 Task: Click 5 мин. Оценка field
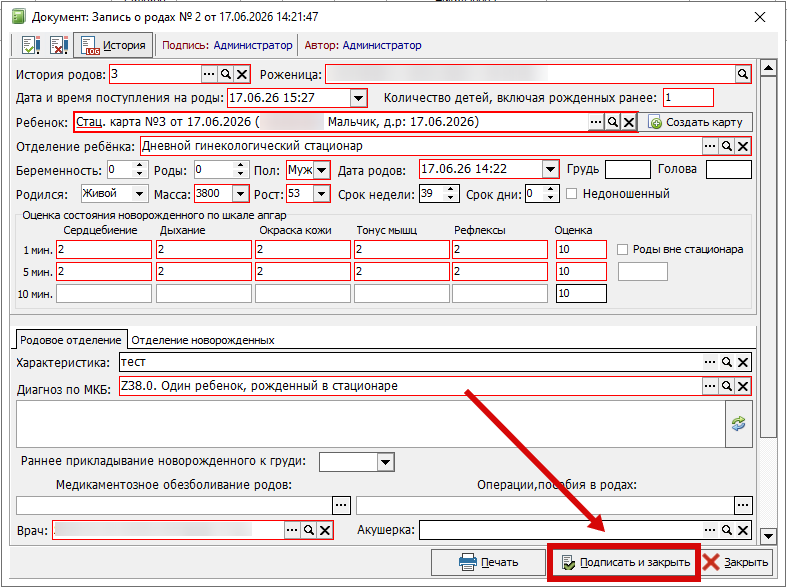(x=581, y=271)
